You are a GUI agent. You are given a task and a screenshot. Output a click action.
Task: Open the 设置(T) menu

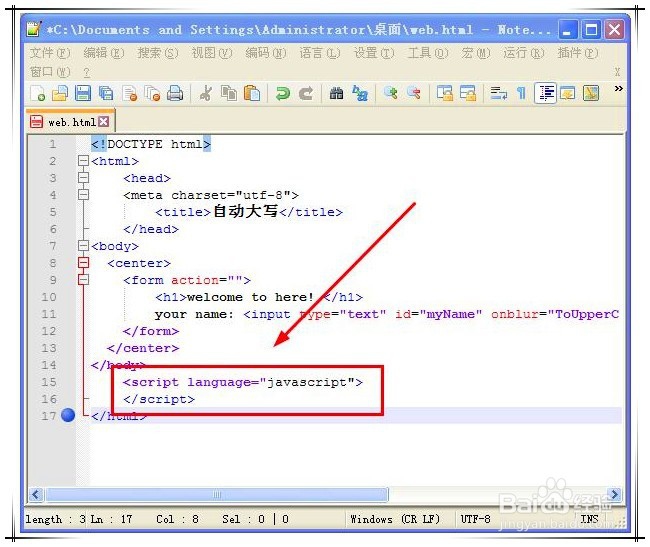tap(374, 53)
